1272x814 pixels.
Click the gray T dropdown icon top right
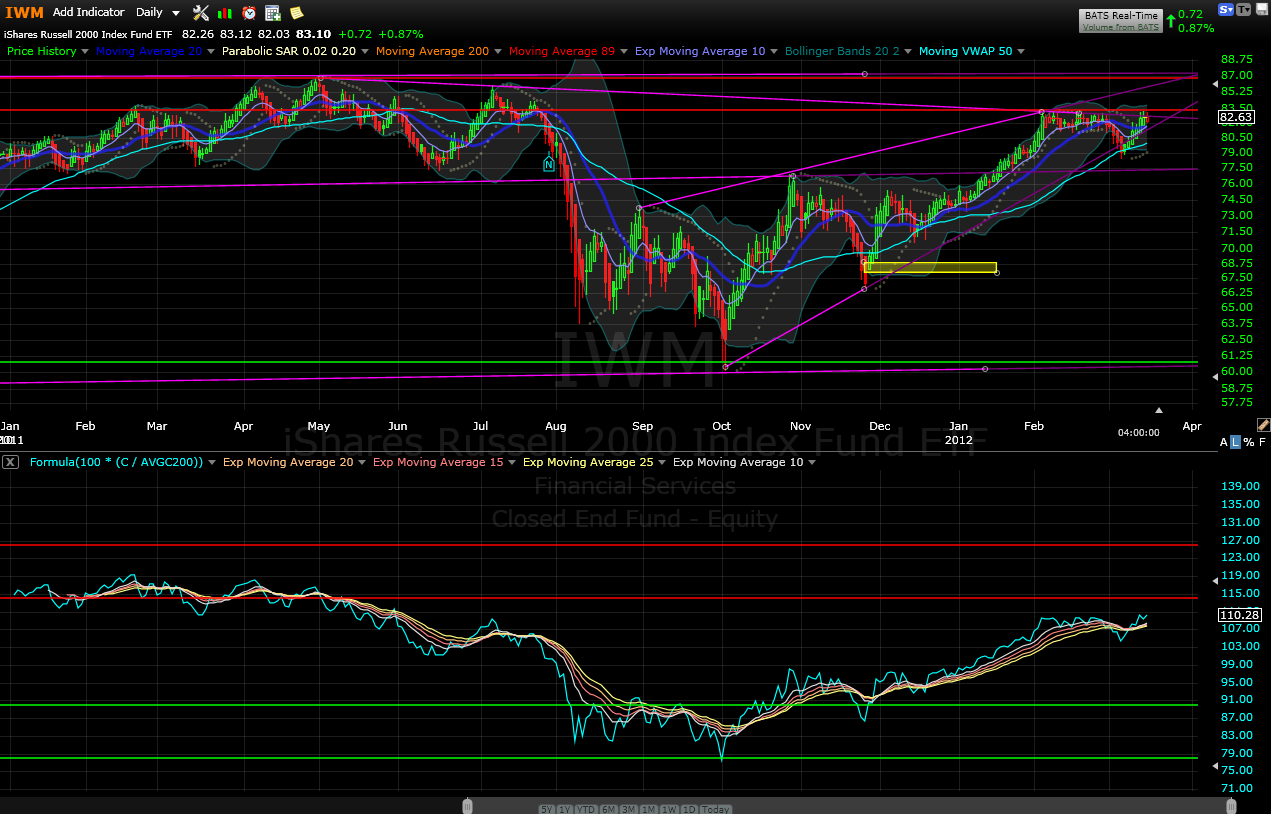click(1244, 9)
